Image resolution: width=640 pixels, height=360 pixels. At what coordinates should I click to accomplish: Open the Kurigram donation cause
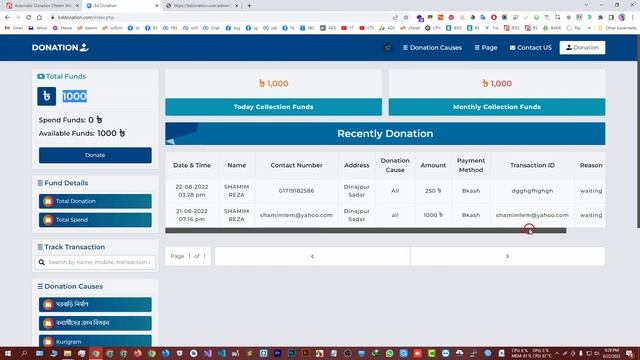95,341
